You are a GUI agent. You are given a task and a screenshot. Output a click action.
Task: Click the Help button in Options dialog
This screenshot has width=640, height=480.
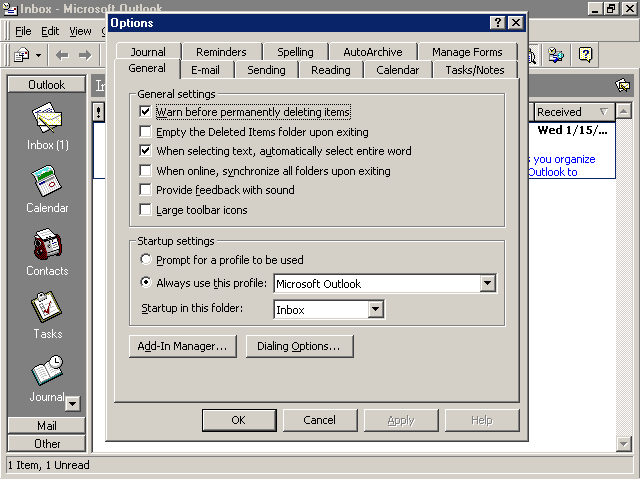pos(482,420)
